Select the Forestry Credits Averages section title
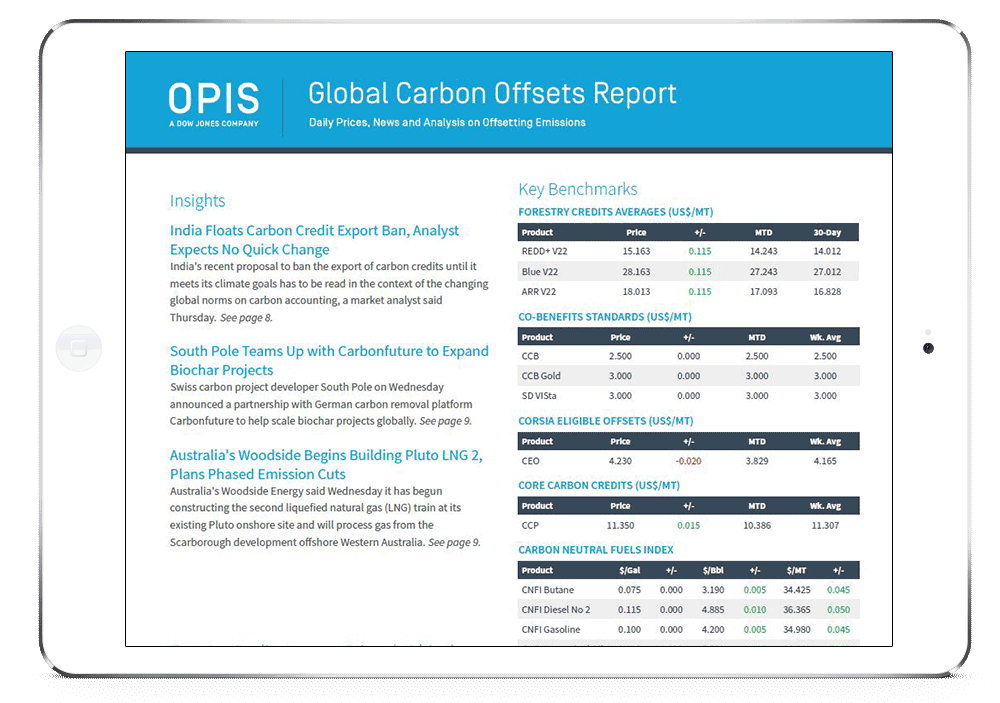1000x703 pixels. pos(615,212)
